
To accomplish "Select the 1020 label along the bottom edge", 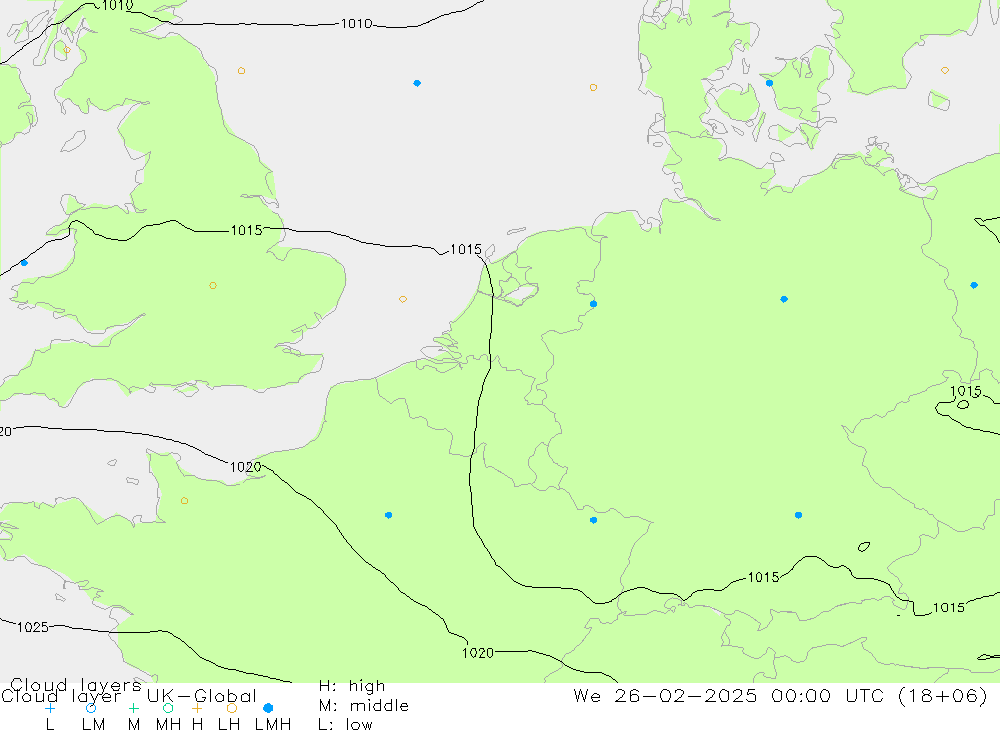I will click(x=477, y=653).
